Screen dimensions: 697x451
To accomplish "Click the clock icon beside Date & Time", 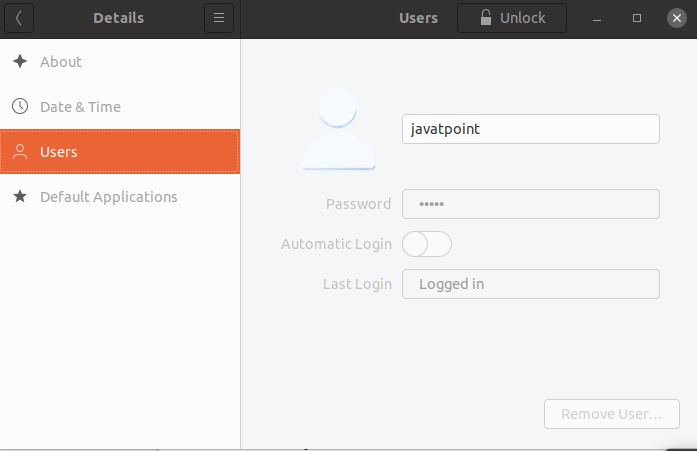I will (20, 106).
